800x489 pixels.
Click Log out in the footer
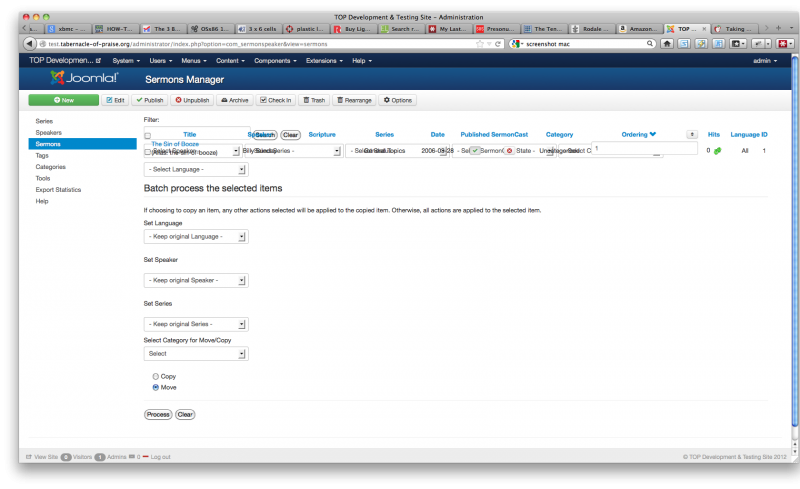tap(160, 457)
